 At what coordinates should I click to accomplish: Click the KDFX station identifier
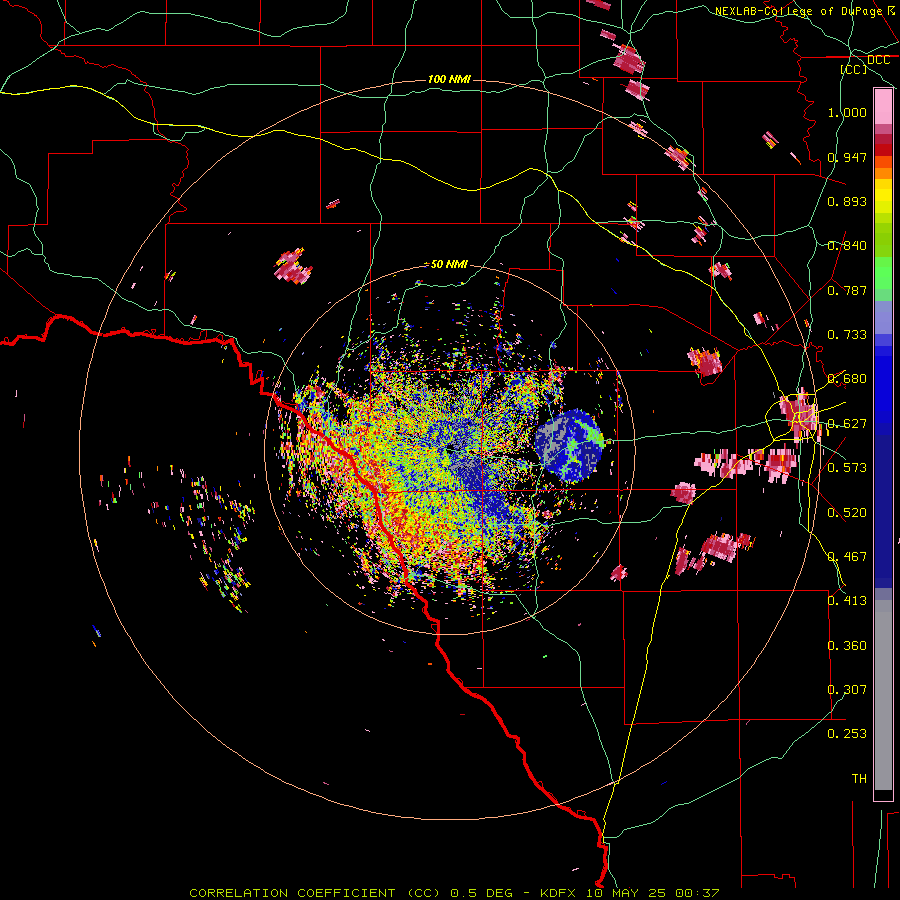coord(560,893)
